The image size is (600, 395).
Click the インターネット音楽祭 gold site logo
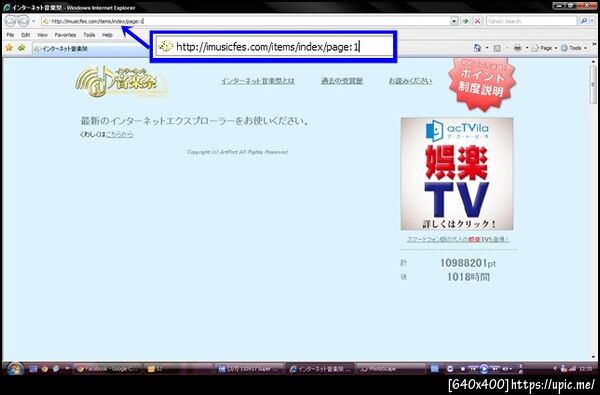121,82
